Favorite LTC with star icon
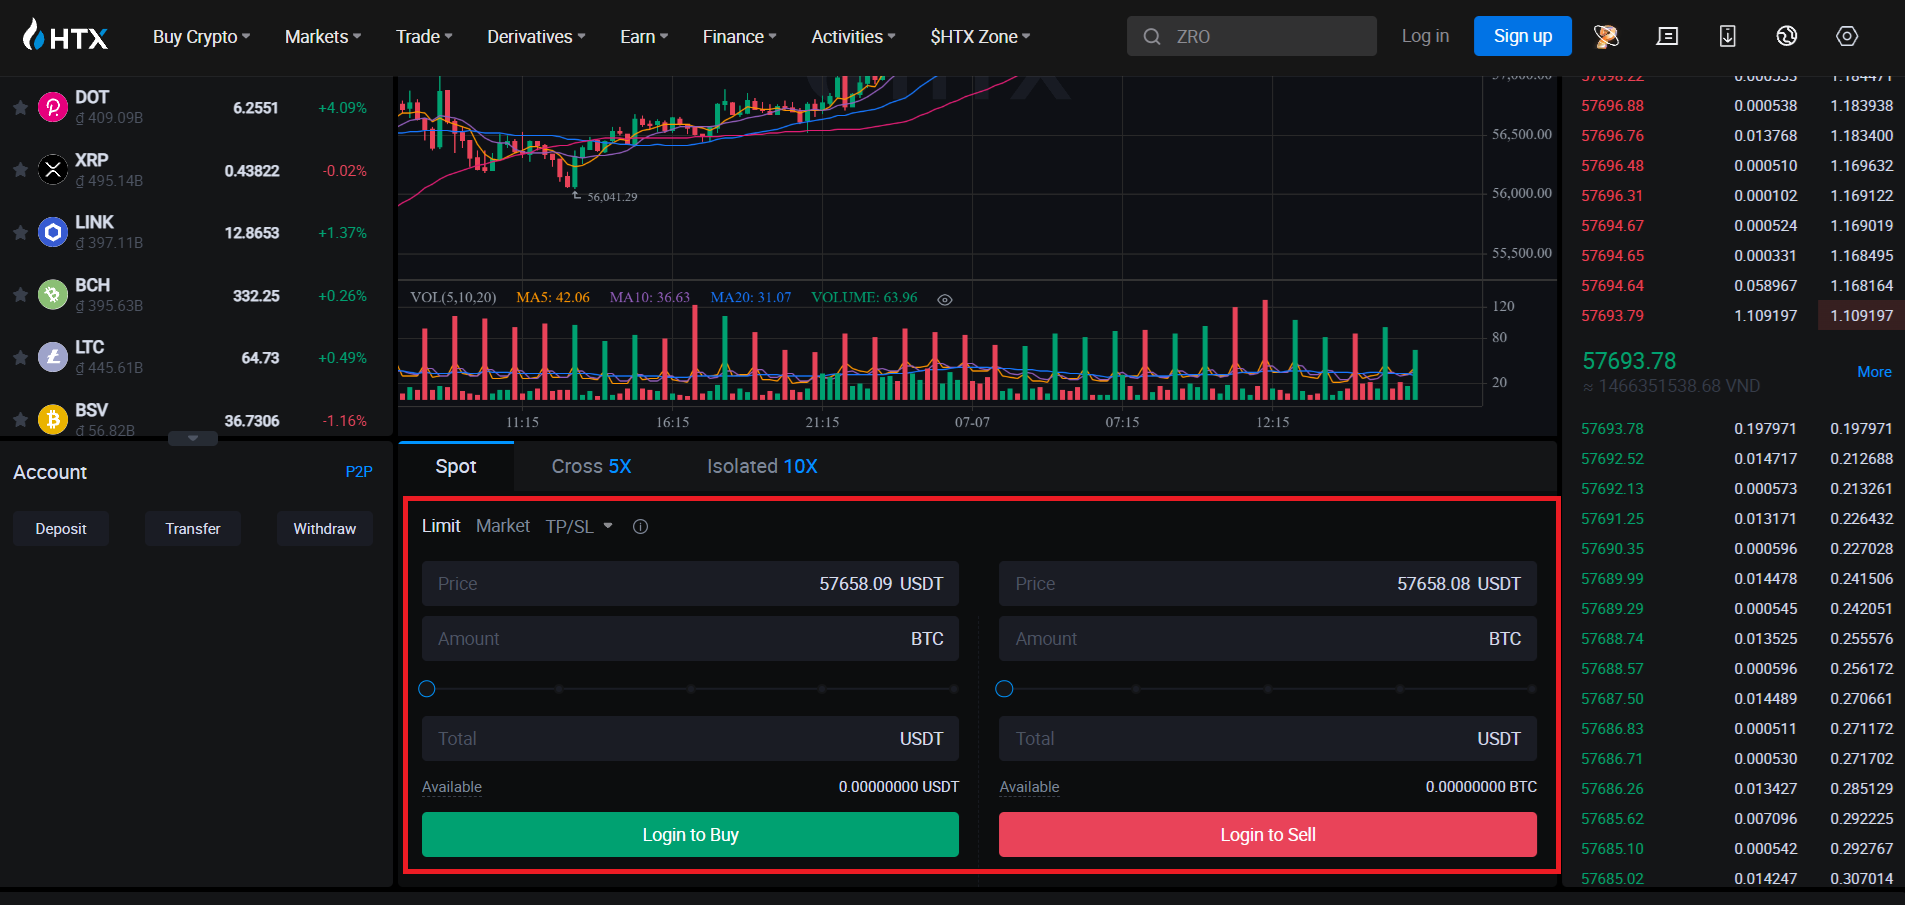 pyautogui.click(x=20, y=357)
